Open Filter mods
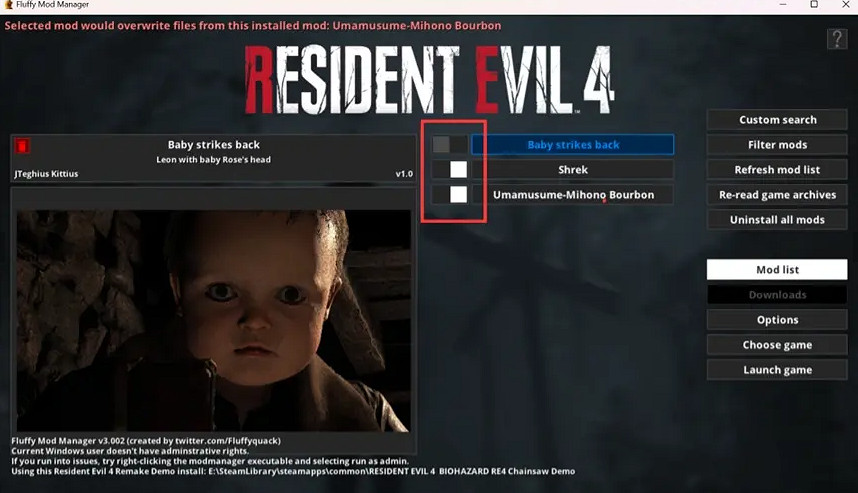858x493 pixels. [x=777, y=144]
